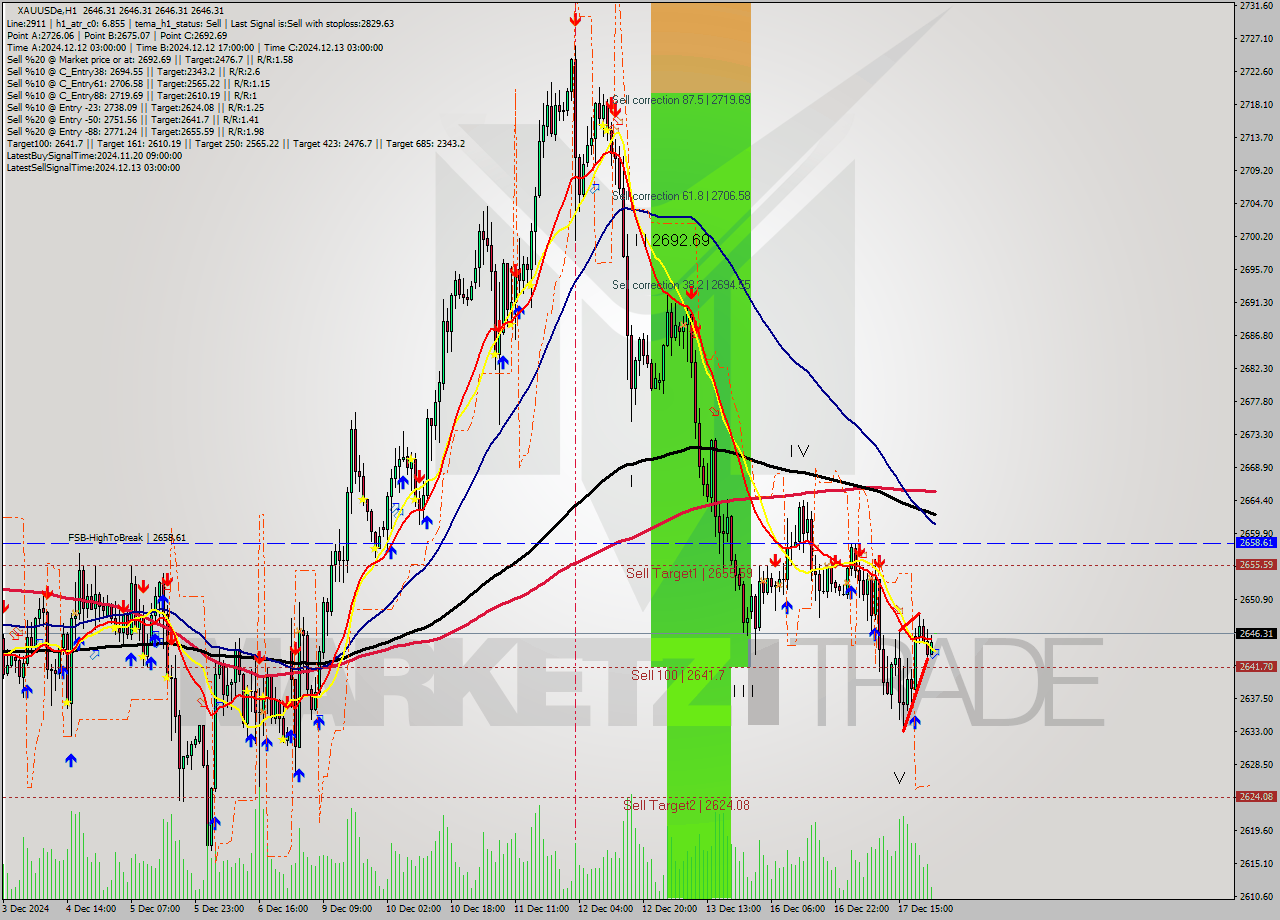Click the '16 Dec 06:00' time label
1280x920 pixels.
797,909
